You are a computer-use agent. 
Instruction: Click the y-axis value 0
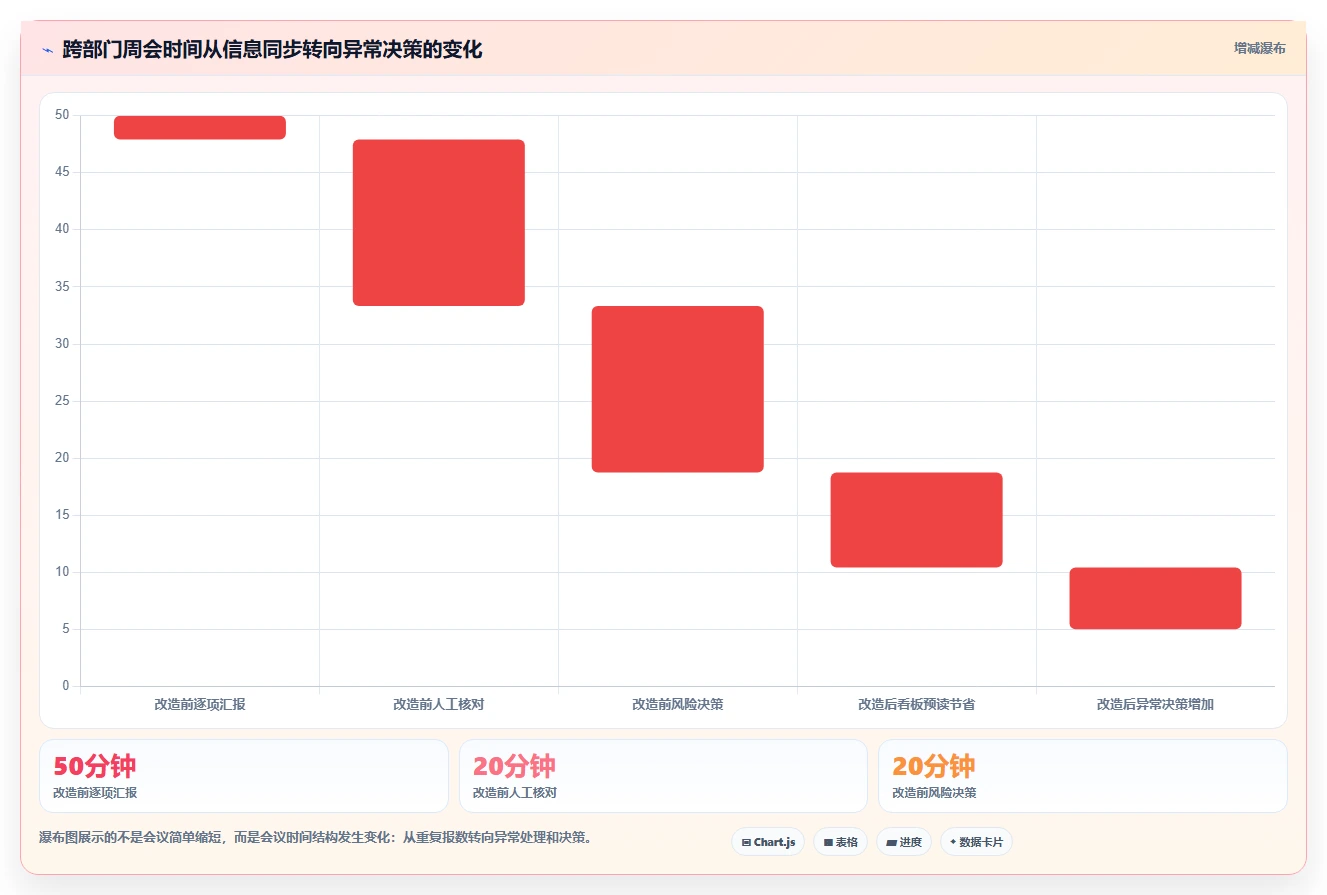pyautogui.click(x=66, y=686)
